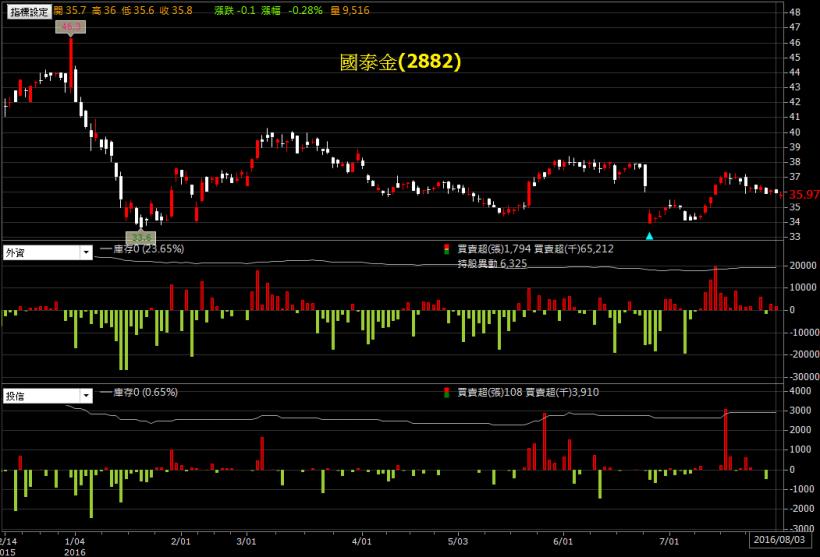Select the 外資 combo box field
820x557 pixels.
(x=48, y=253)
